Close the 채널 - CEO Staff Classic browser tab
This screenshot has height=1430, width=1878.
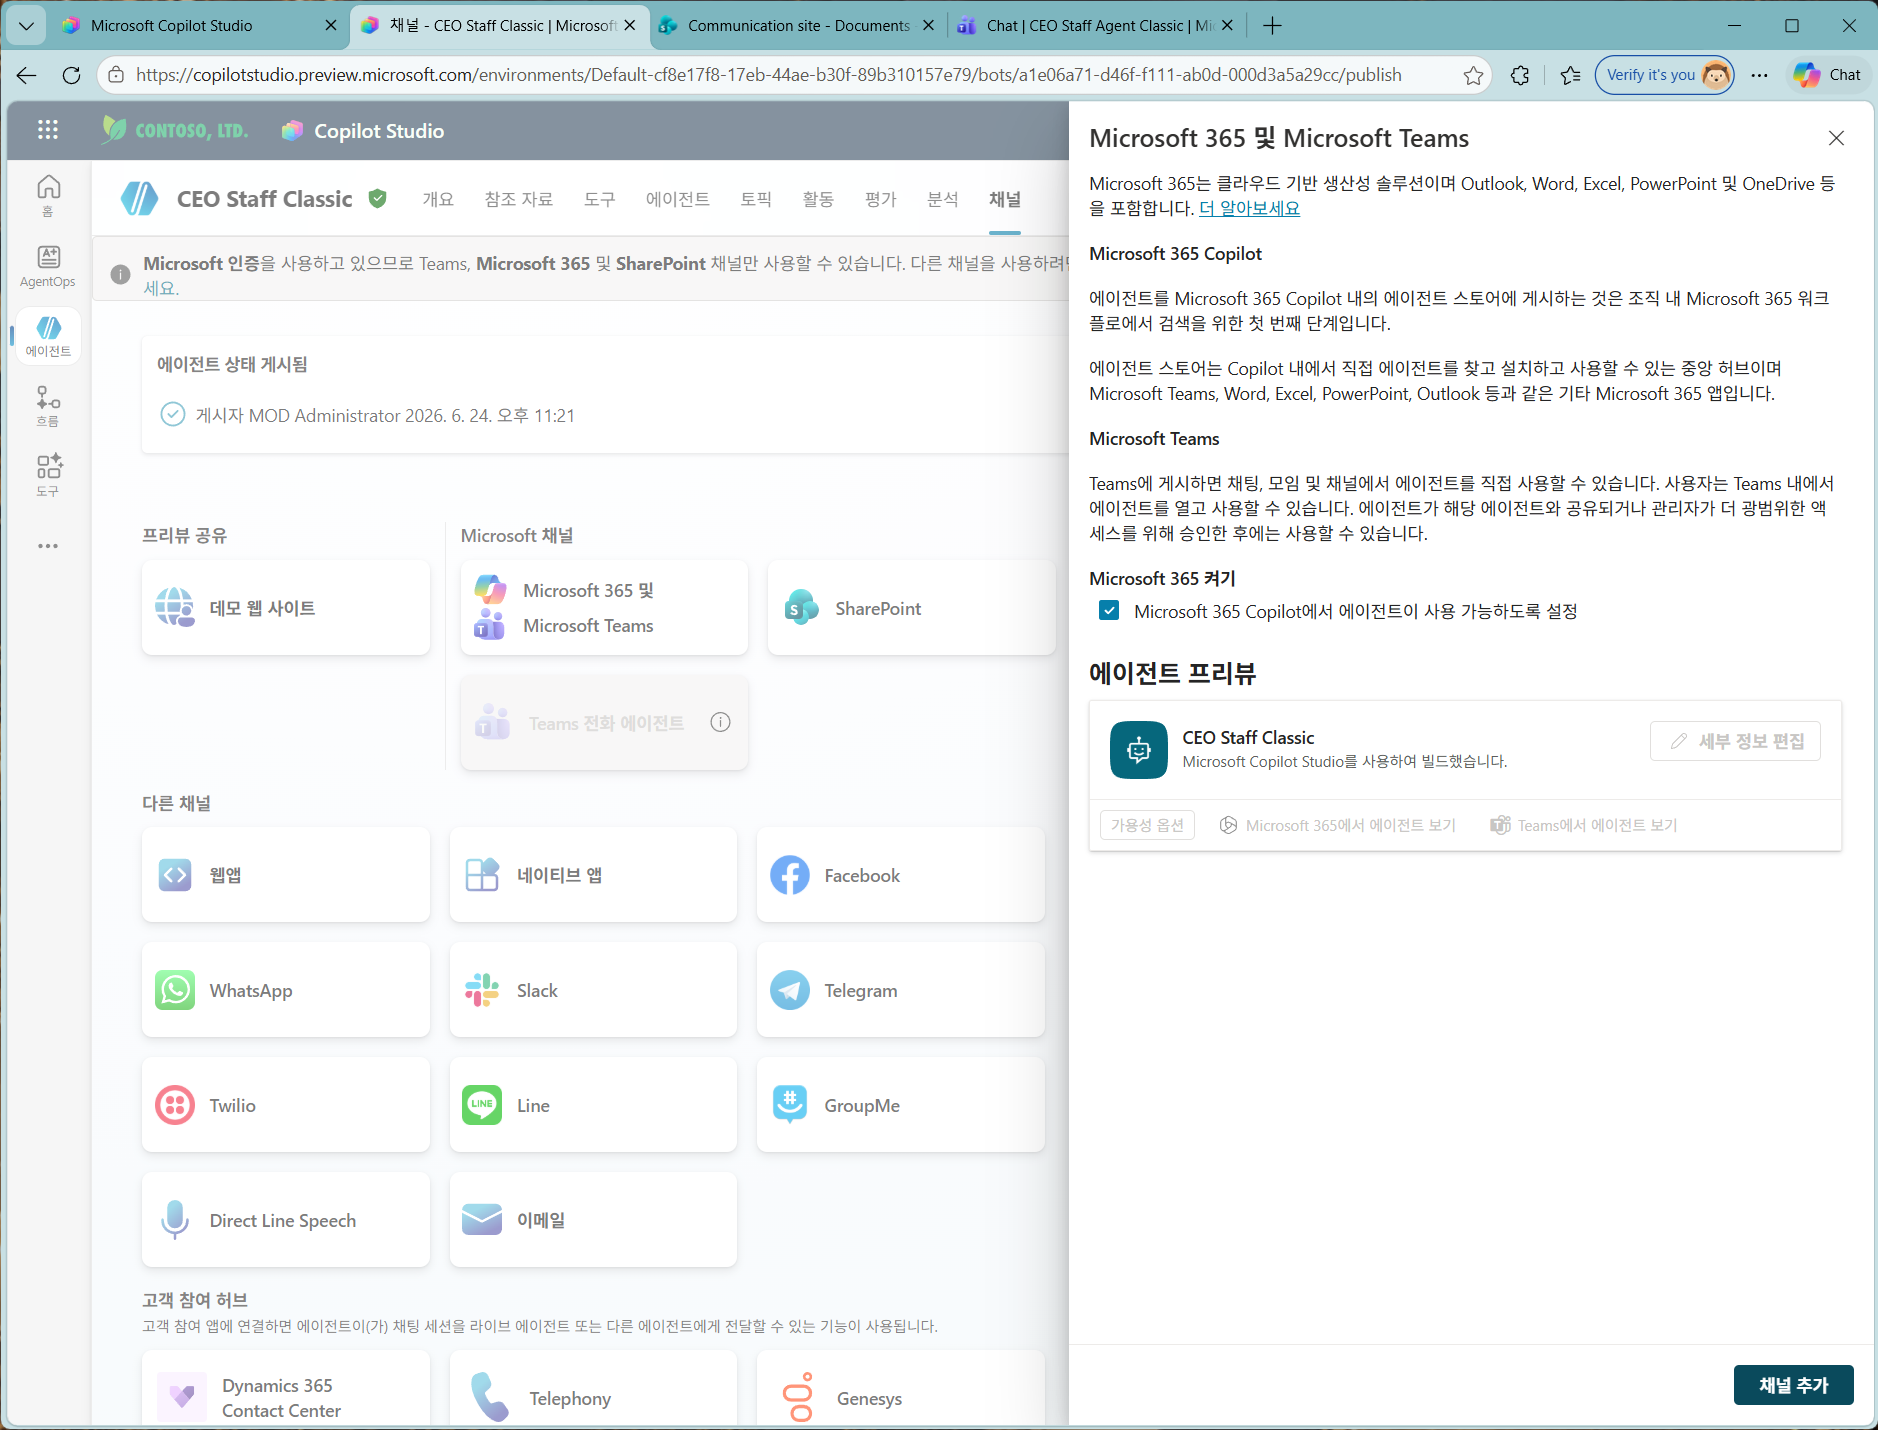[x=629, y=26]
